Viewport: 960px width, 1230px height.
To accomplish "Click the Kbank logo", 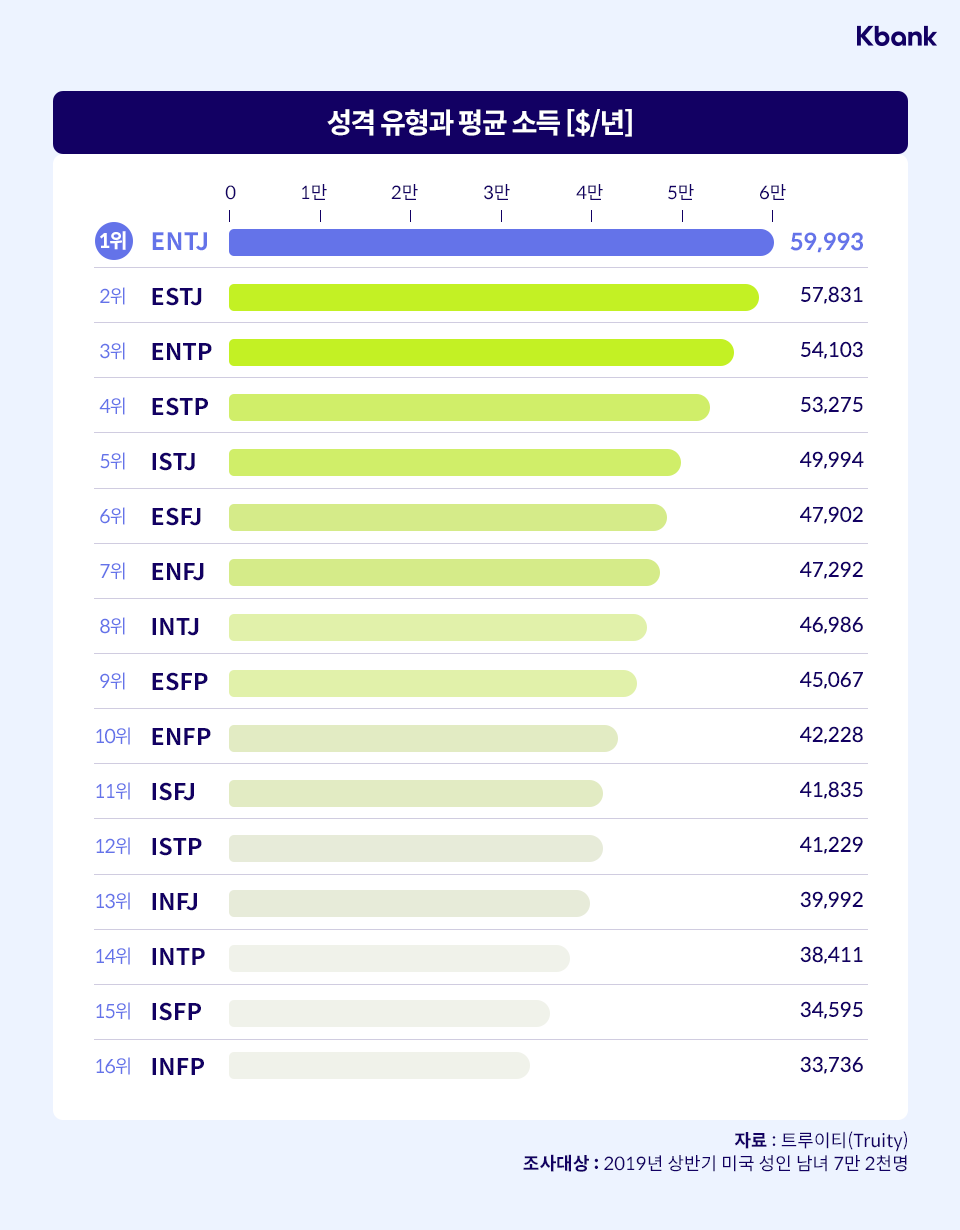I will coord(896,37).
